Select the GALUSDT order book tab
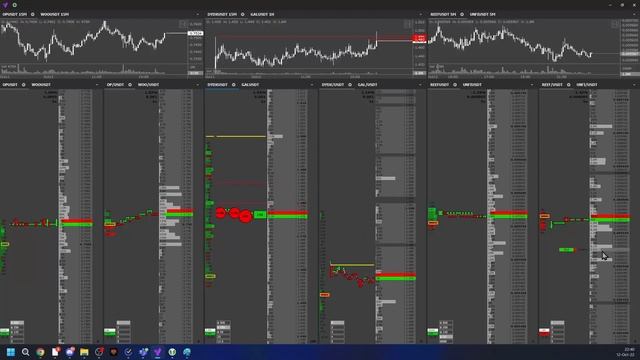 250,85
